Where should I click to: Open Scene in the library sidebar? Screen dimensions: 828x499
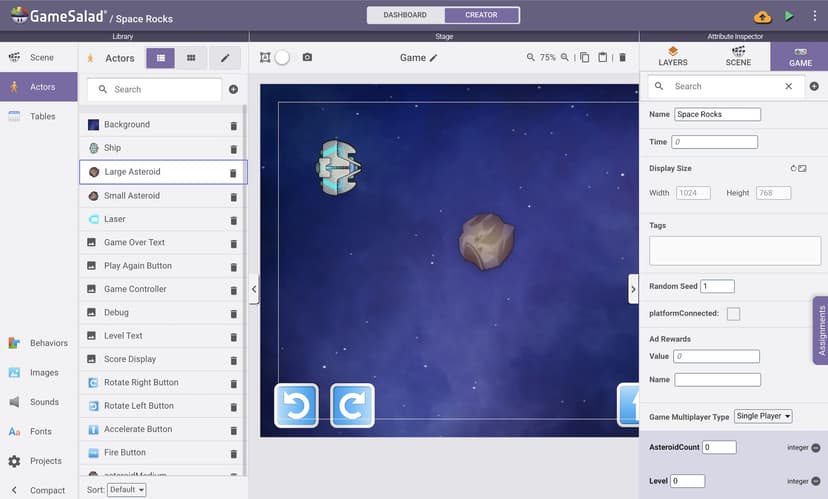point(39,57)
